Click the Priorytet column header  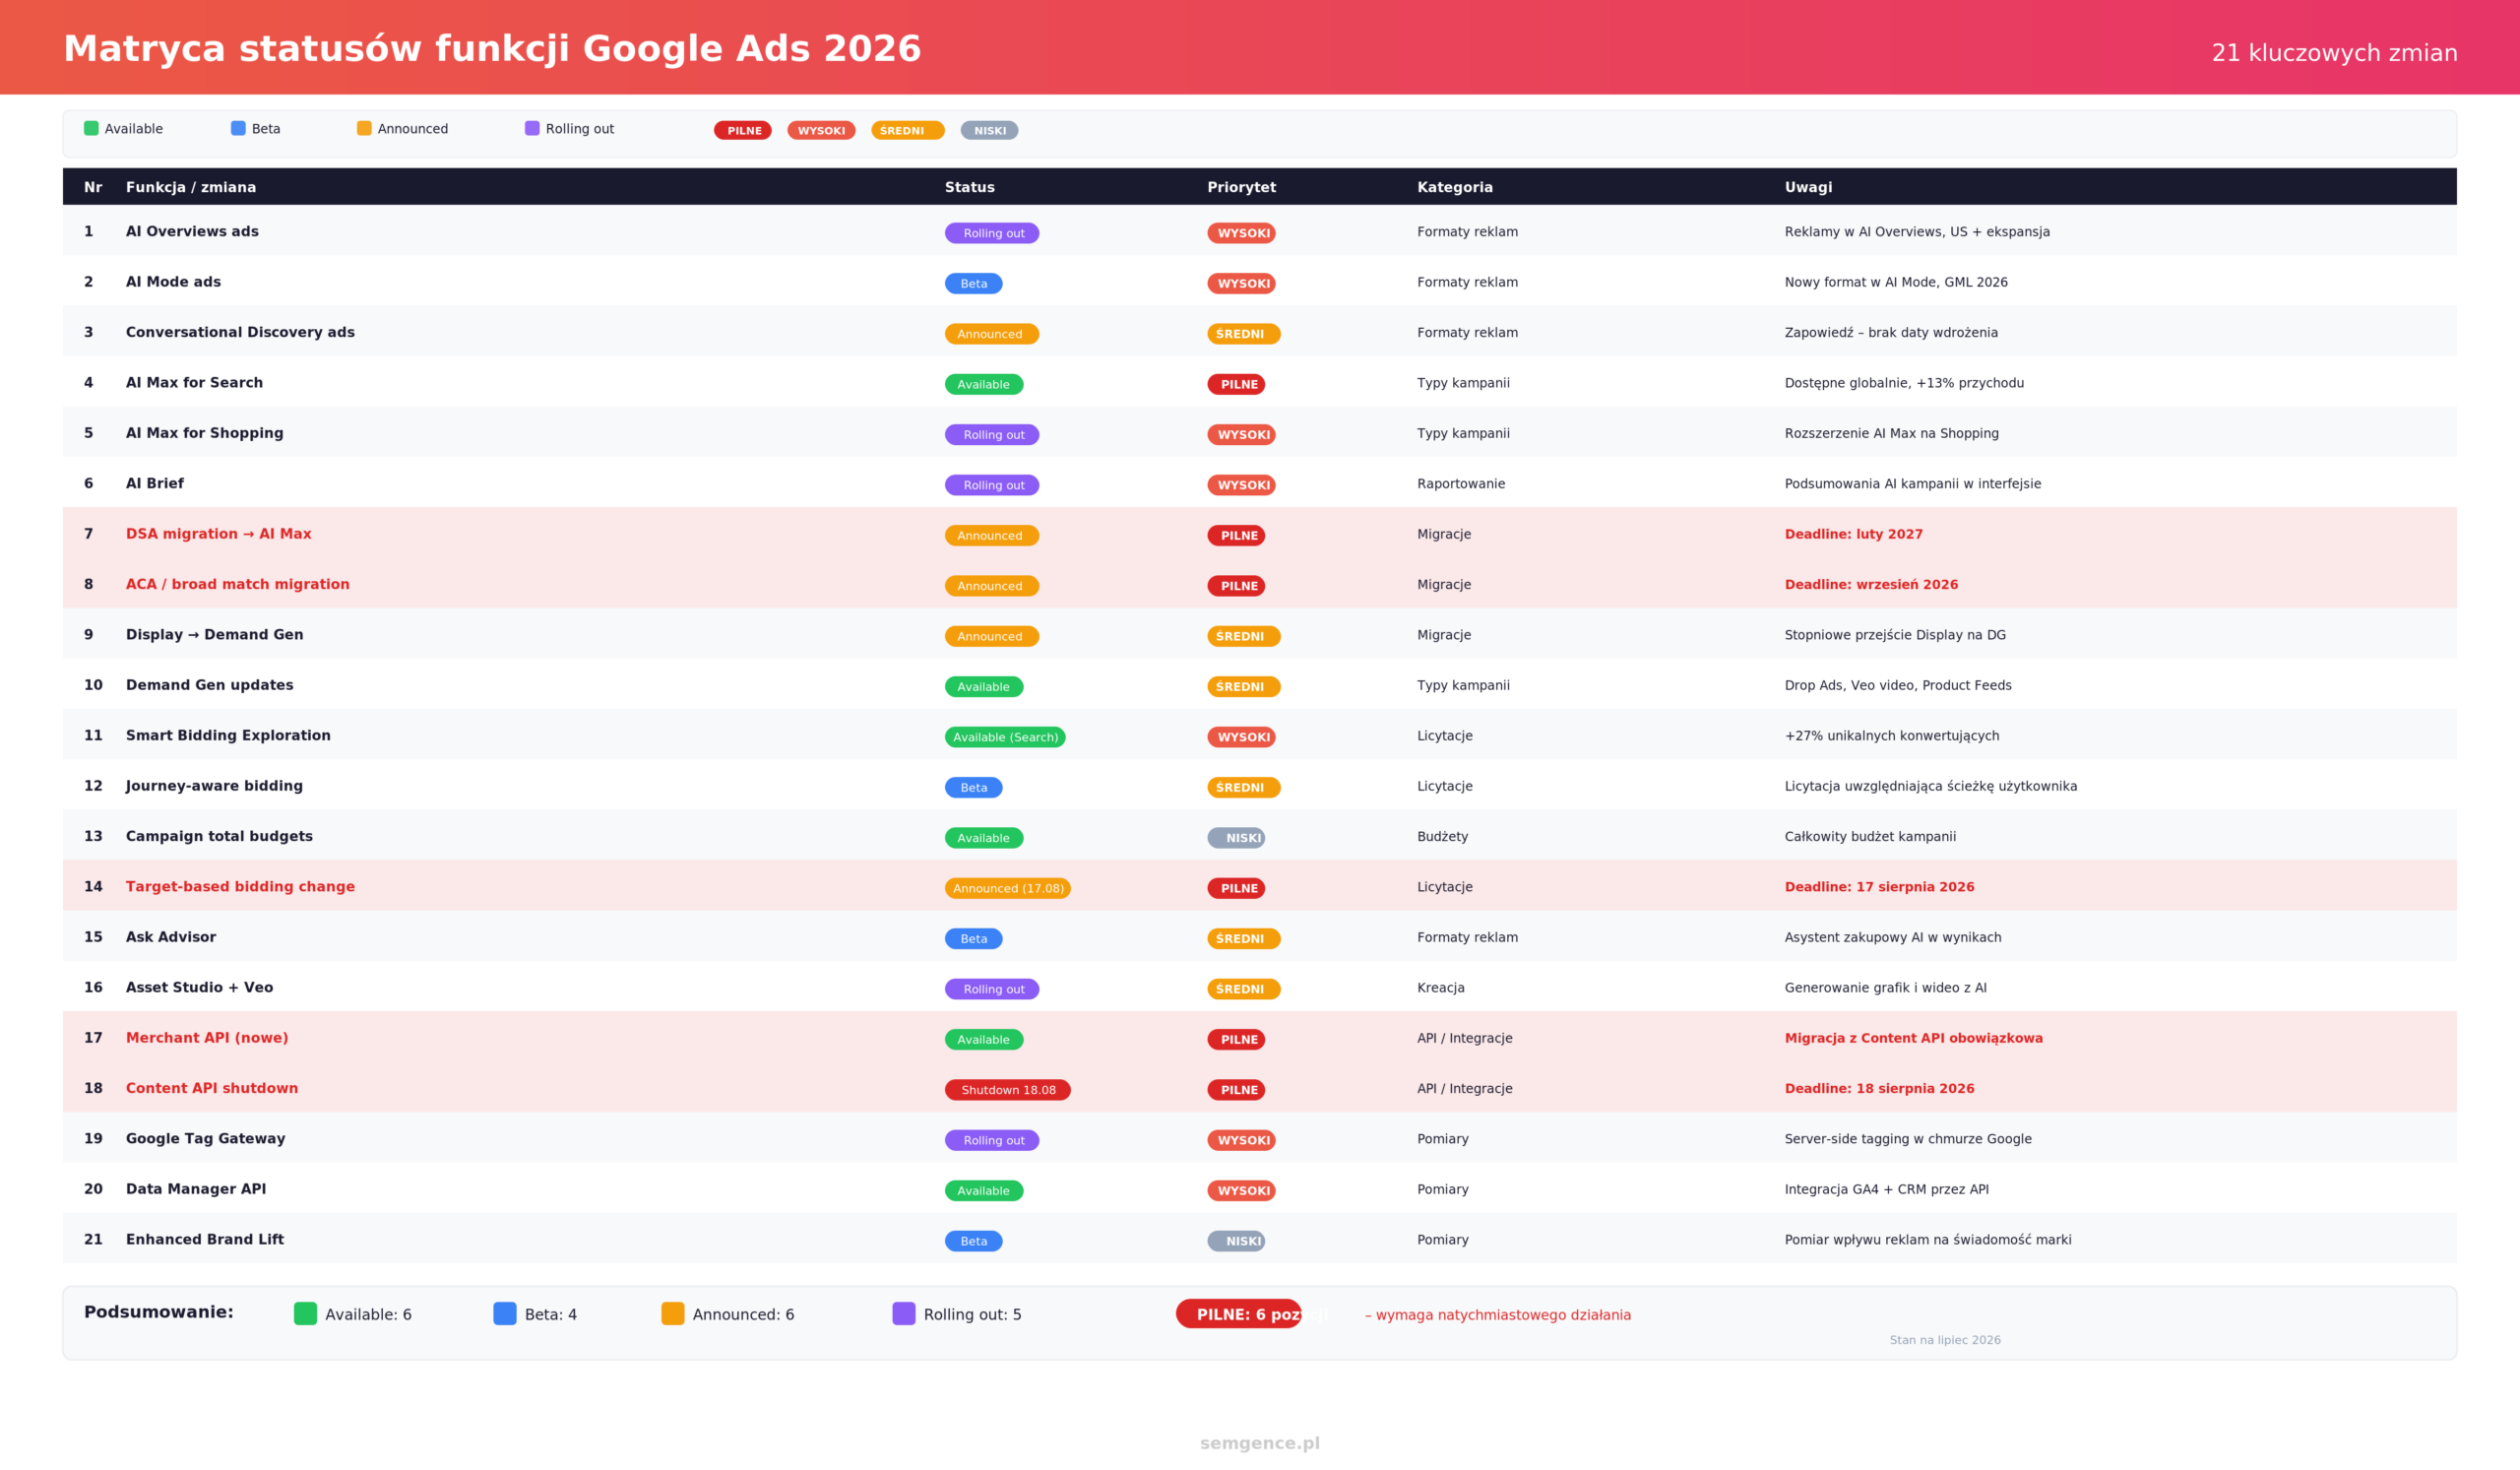tap(1241, 187)
